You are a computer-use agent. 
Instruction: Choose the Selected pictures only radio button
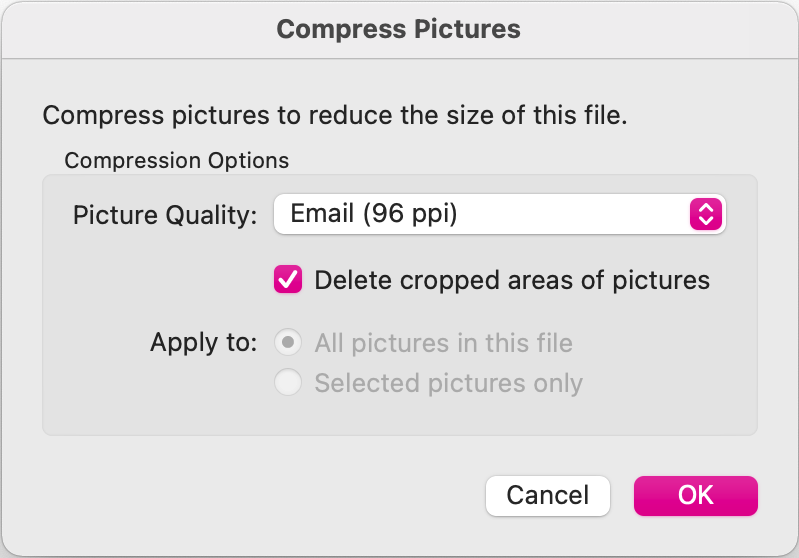click(288, 383)
